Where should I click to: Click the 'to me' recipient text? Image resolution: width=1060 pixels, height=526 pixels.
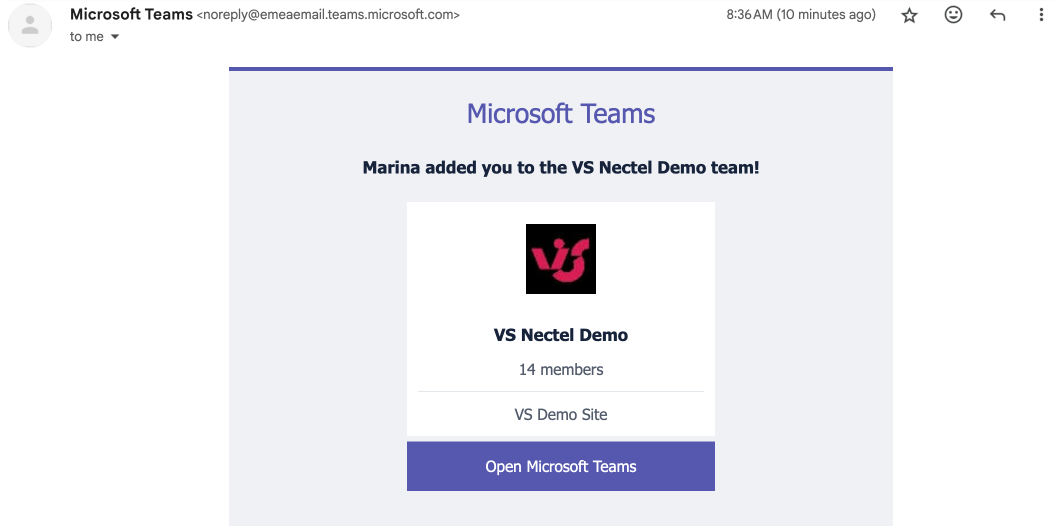tap(87, 37)
